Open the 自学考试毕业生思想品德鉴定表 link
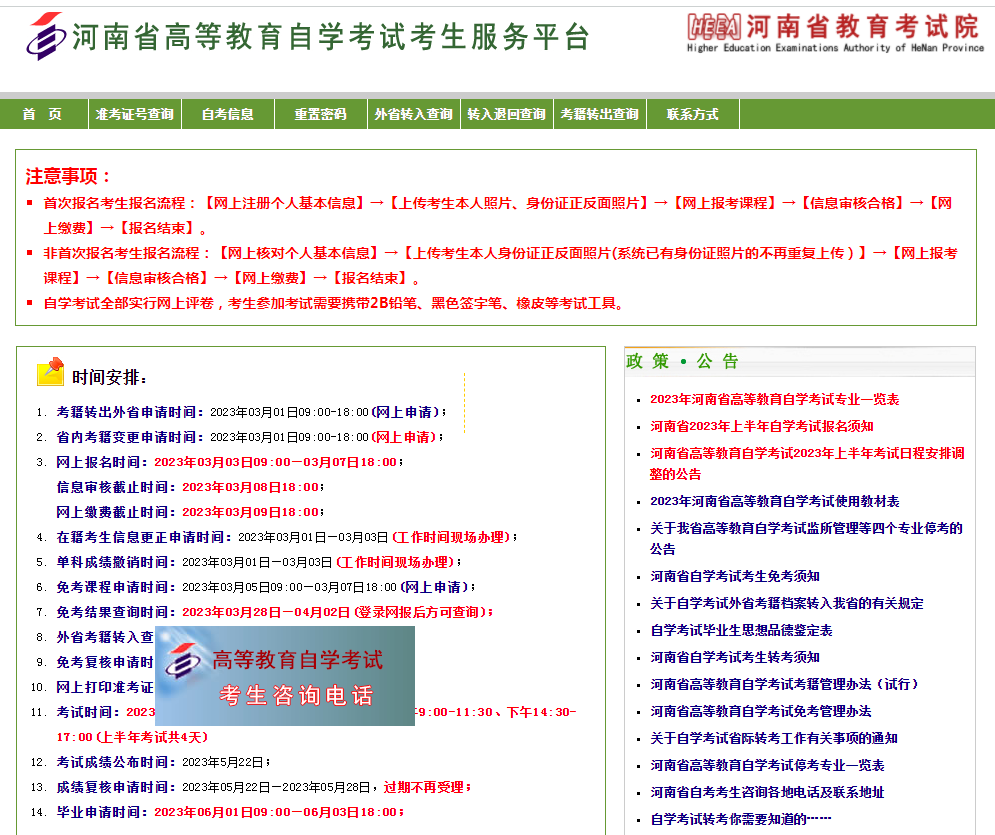Screen dimensions: 995x835 coord(741,630)
